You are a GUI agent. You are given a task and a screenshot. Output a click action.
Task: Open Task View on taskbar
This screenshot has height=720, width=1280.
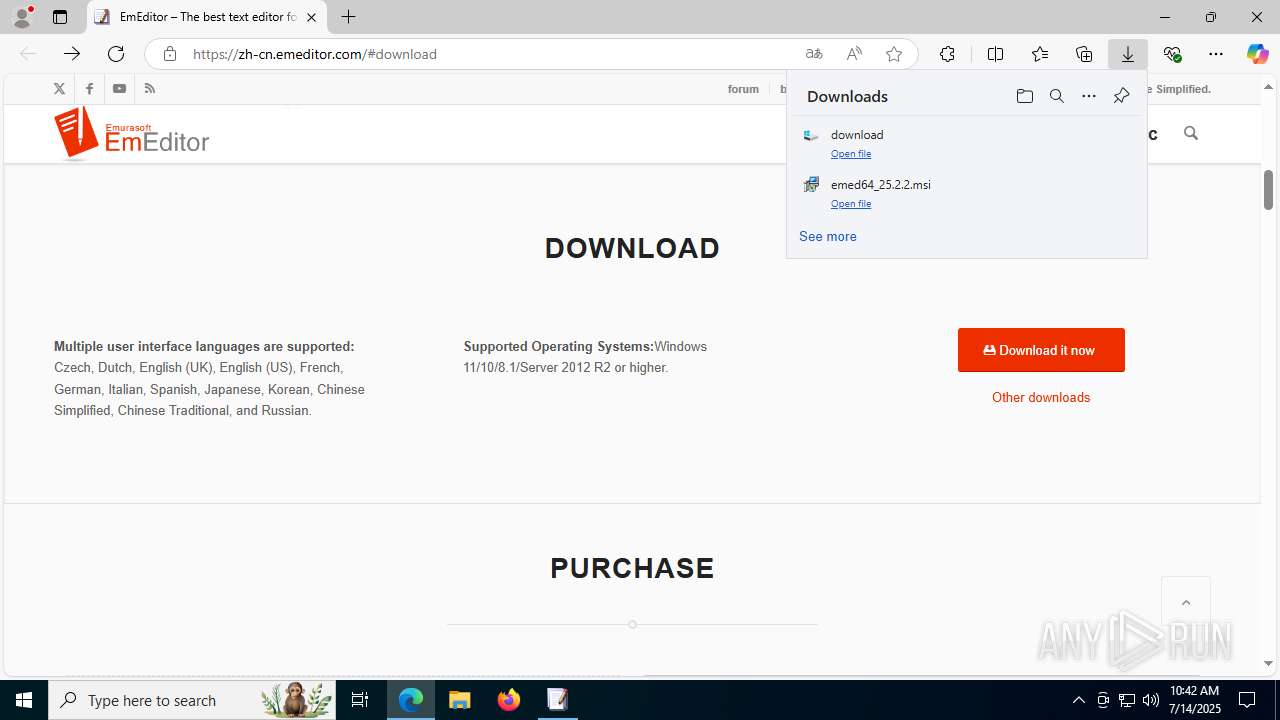360,700
